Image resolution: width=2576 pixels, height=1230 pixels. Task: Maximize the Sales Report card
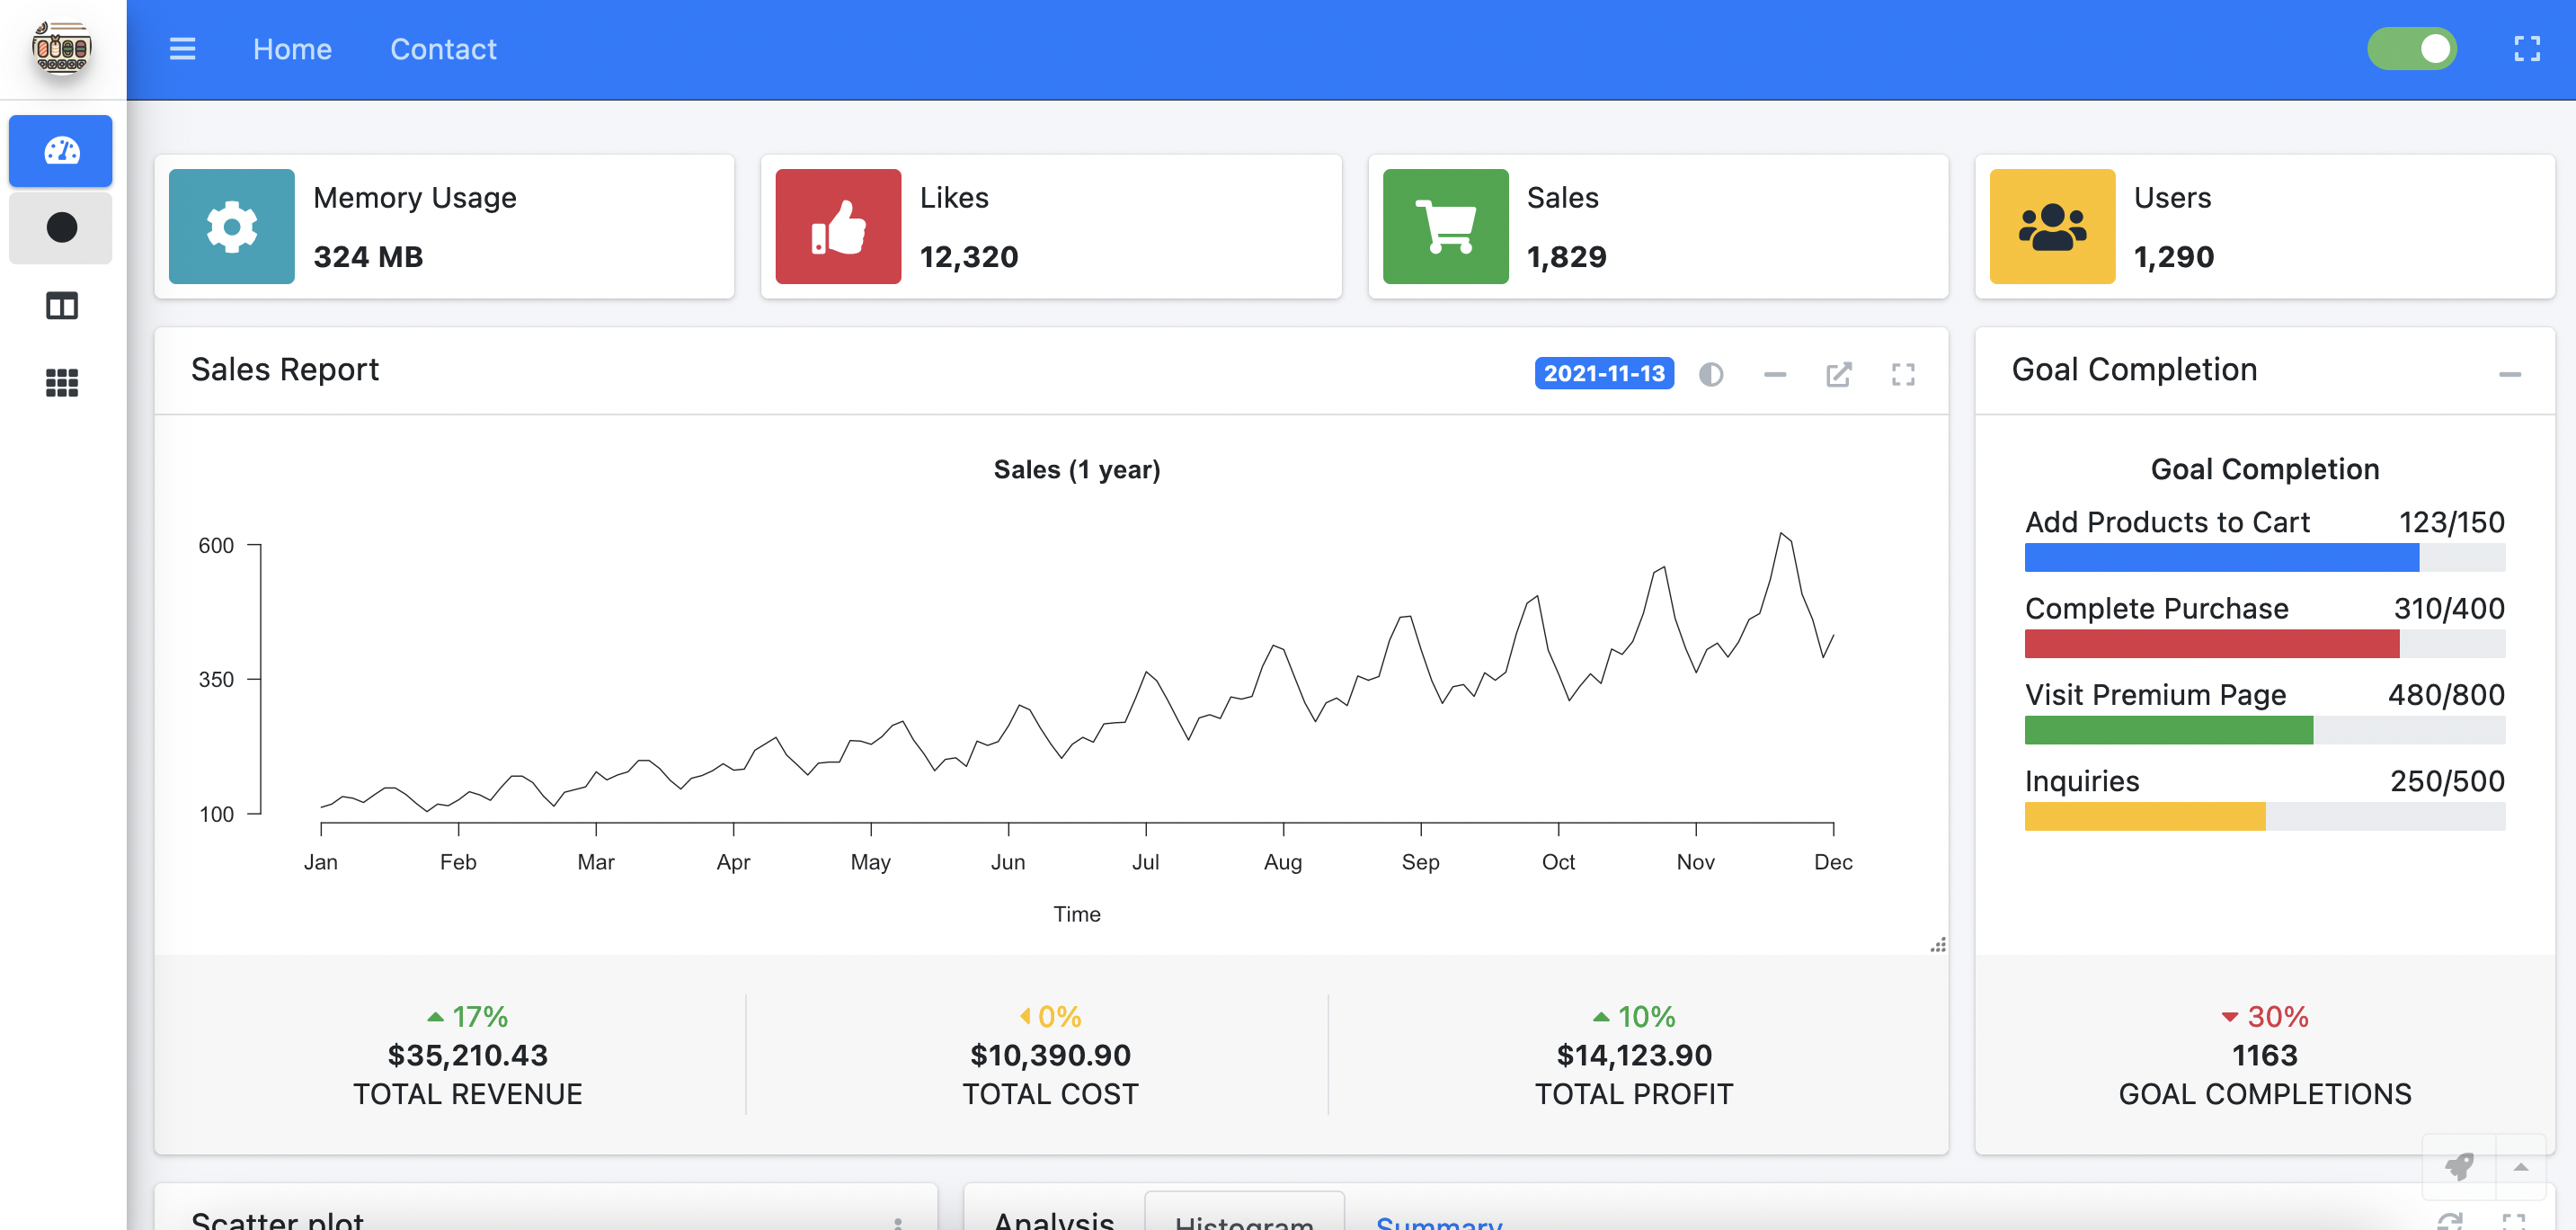click(x=1902, y=374)
